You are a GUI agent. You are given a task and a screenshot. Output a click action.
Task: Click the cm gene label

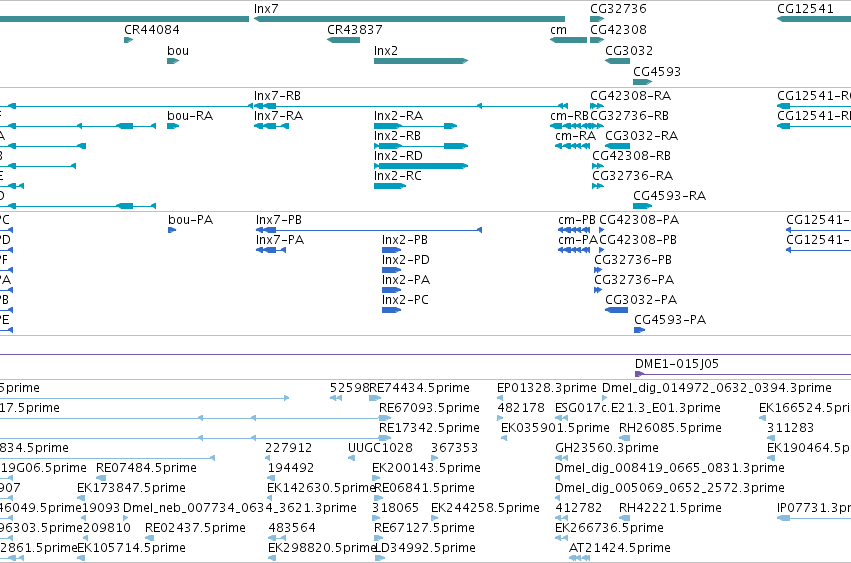click(x=558, y=29)
